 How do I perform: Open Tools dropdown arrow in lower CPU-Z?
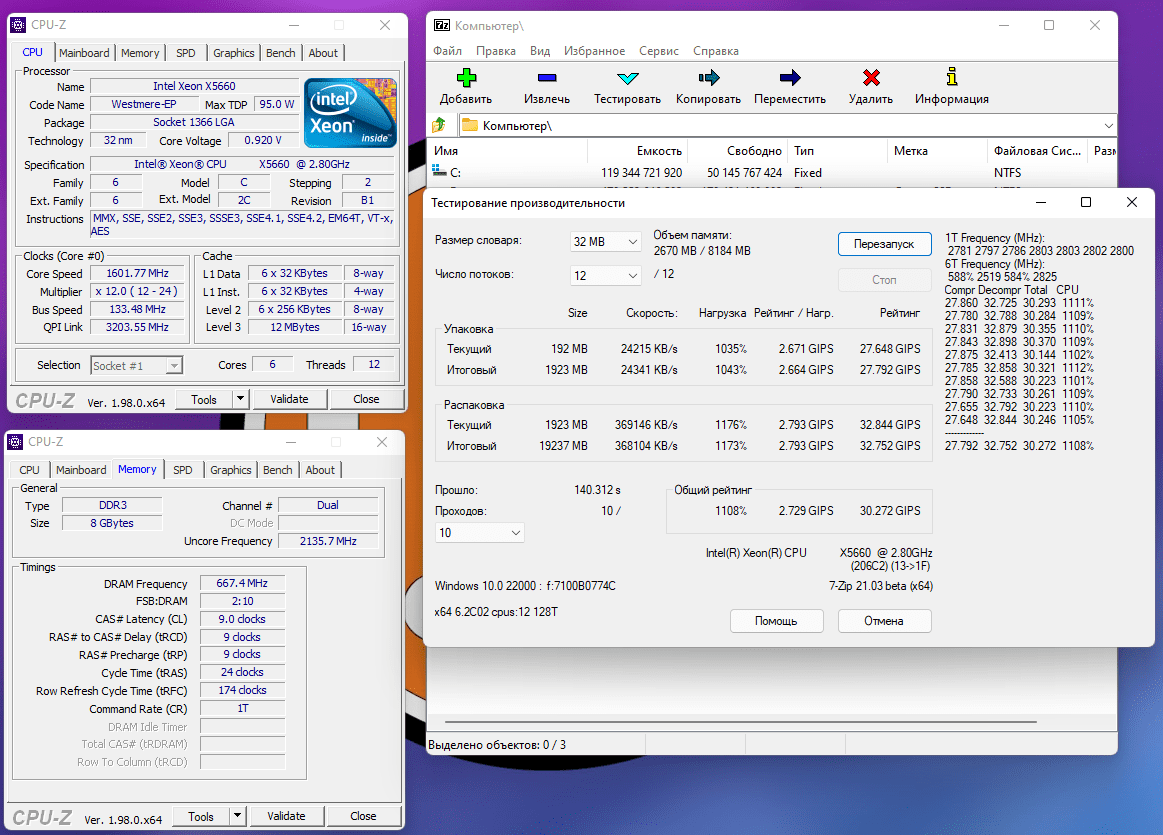(237, 816)
